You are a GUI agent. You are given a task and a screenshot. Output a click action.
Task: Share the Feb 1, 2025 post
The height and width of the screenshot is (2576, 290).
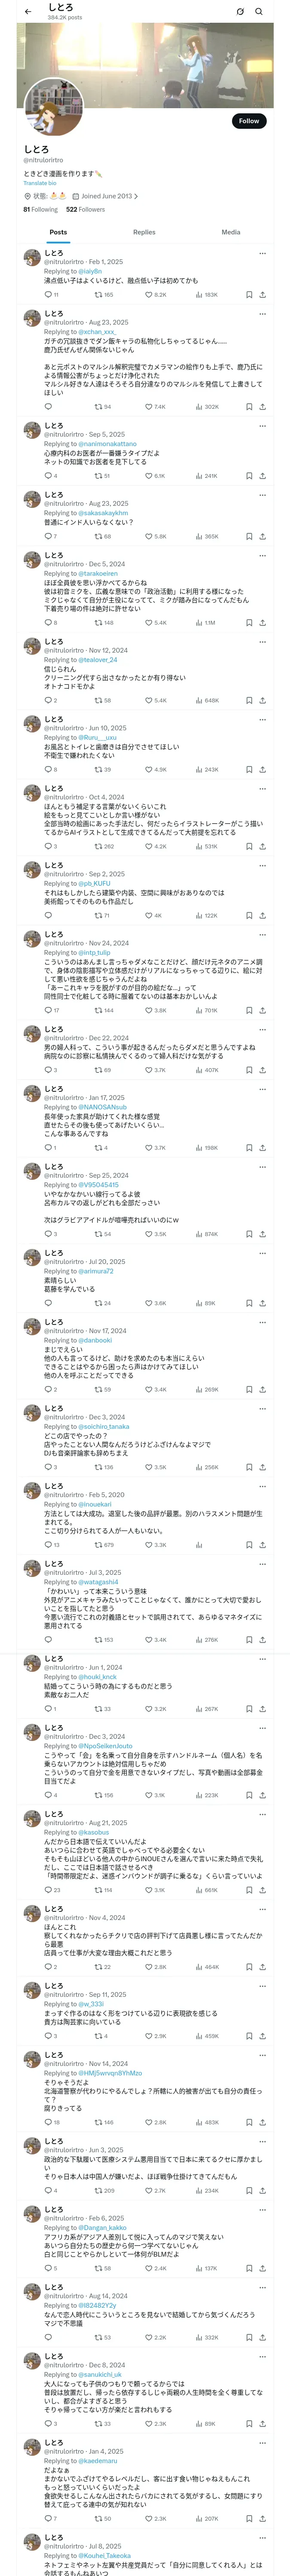[x=262, y=295]
